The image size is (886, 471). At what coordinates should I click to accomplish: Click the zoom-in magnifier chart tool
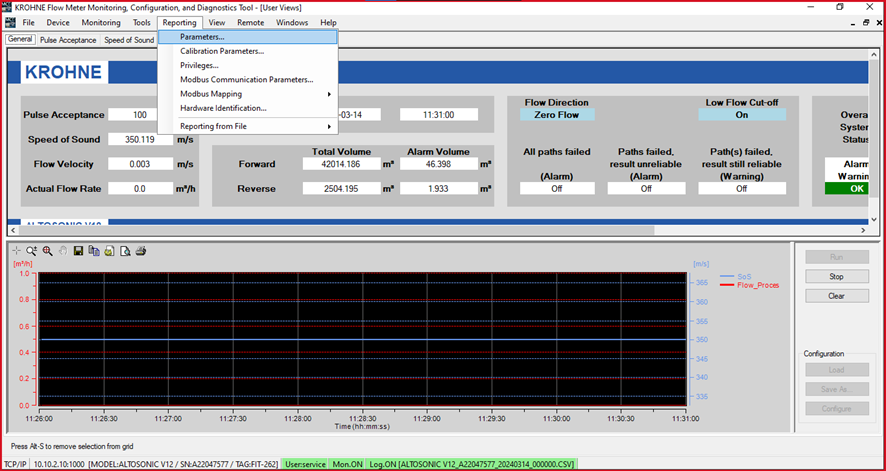point(32,251)
